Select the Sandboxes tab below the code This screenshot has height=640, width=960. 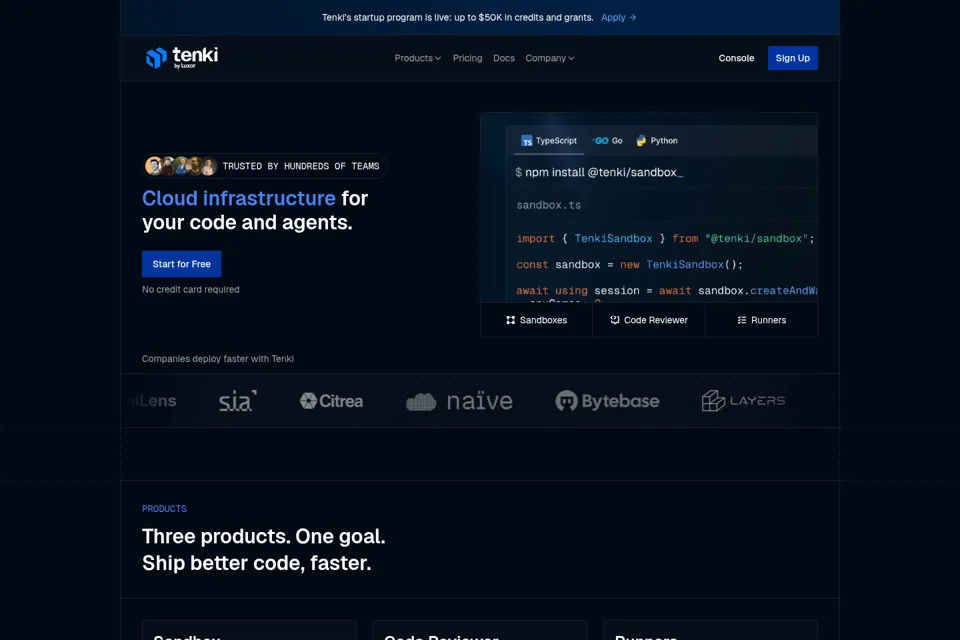536,320
